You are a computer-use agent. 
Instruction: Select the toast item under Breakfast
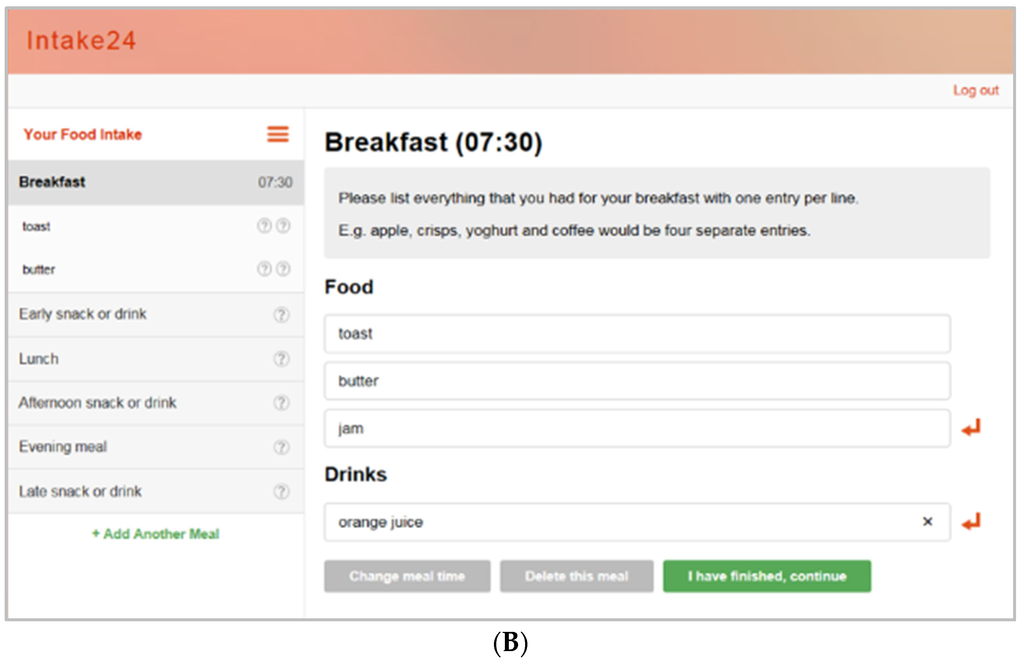(37, 227)
